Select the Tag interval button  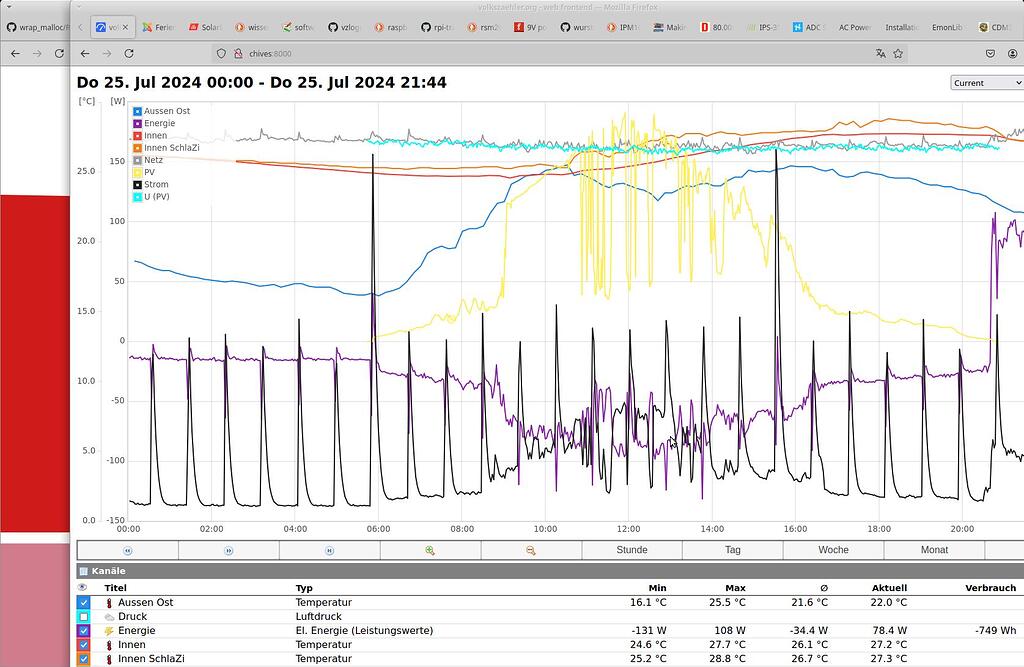pyautogui.click(x=732, y=549)
